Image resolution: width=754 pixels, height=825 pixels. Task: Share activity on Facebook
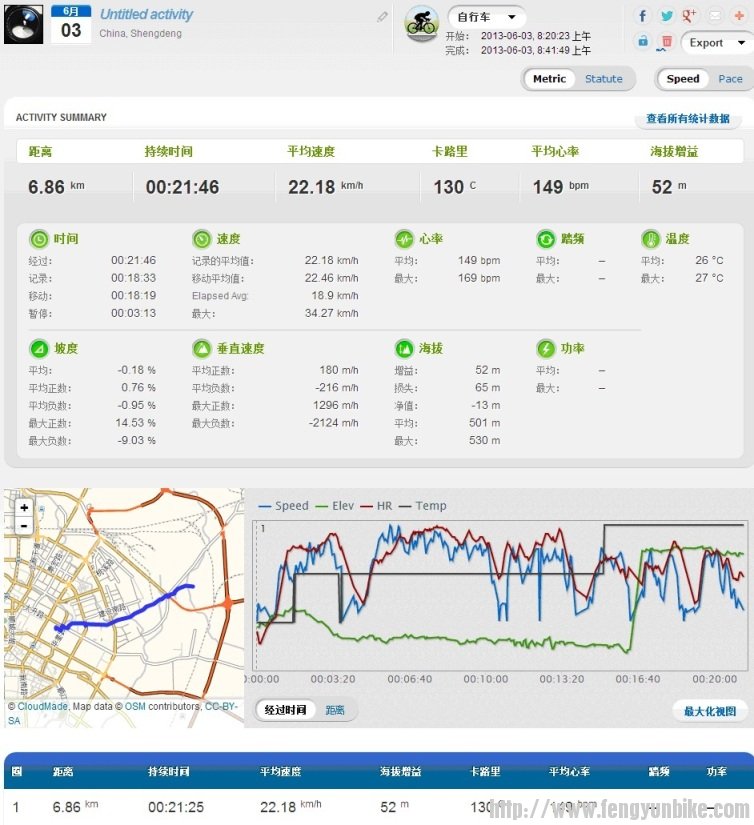(x=642, y=16)
